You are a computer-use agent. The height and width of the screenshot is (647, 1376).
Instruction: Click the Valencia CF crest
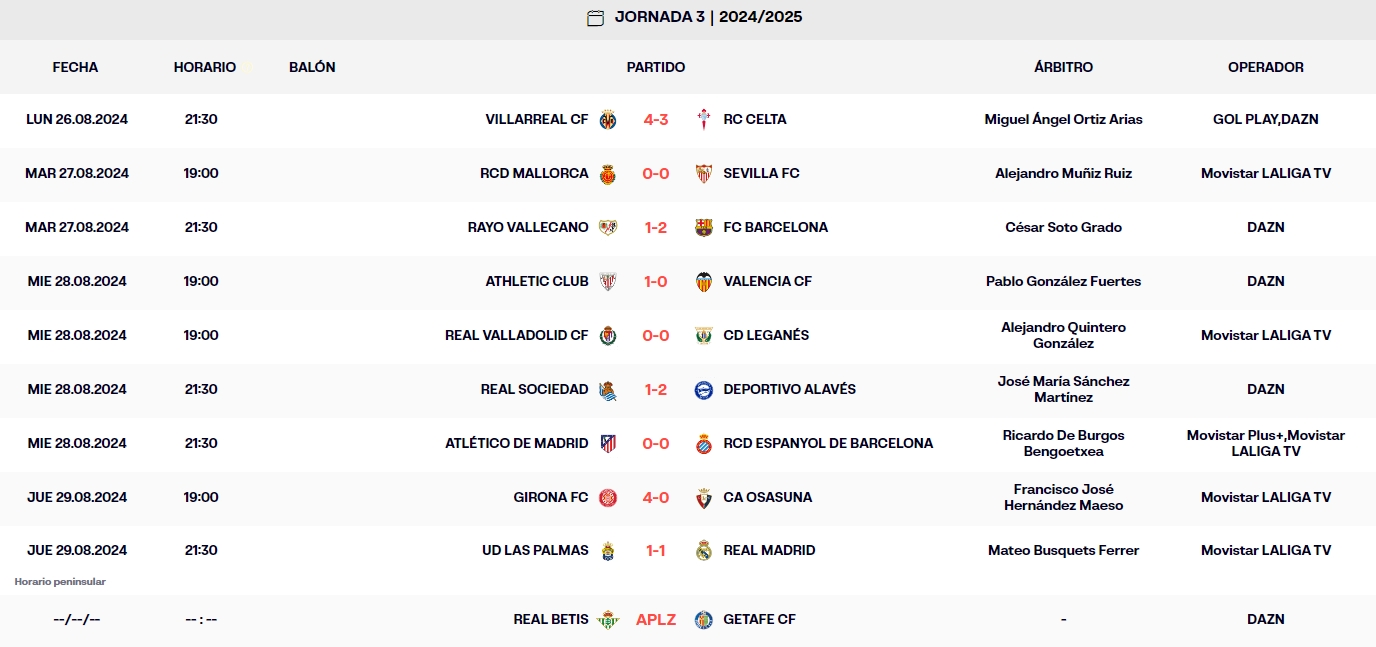click(701, 281)
